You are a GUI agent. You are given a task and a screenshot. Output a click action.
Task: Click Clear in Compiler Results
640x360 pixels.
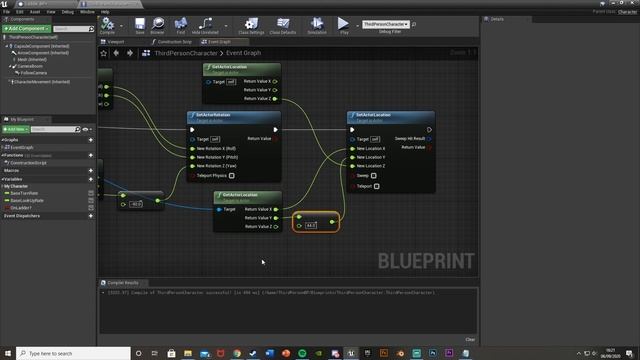(470, 340)
